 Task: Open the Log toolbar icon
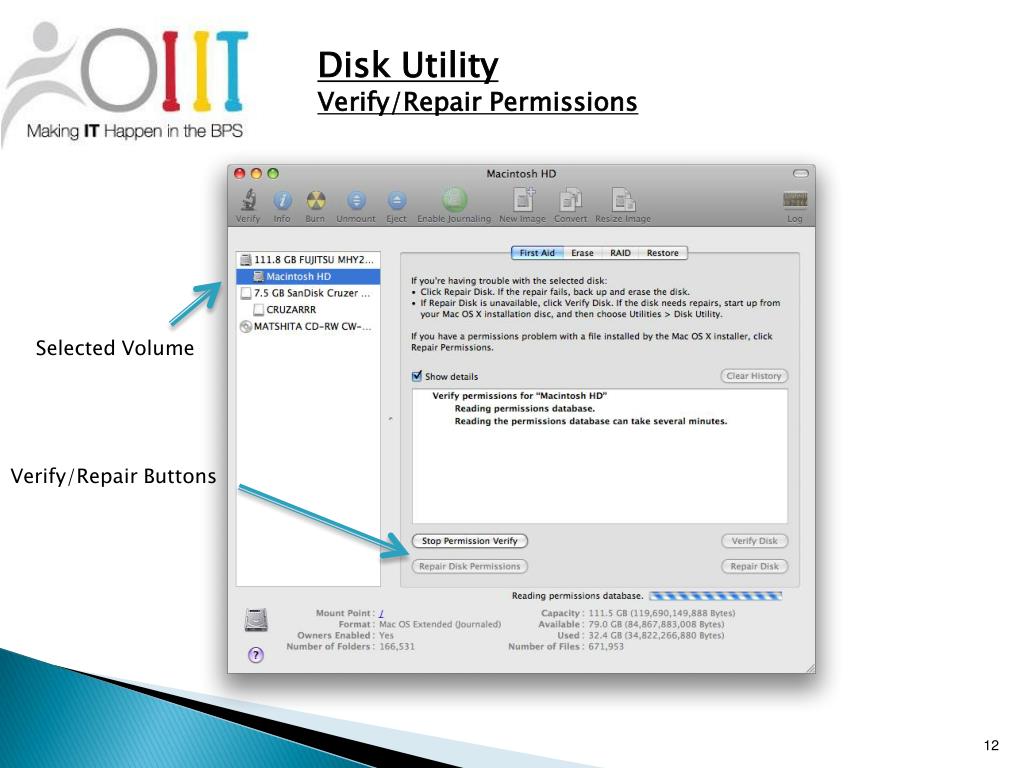[795, 200]
